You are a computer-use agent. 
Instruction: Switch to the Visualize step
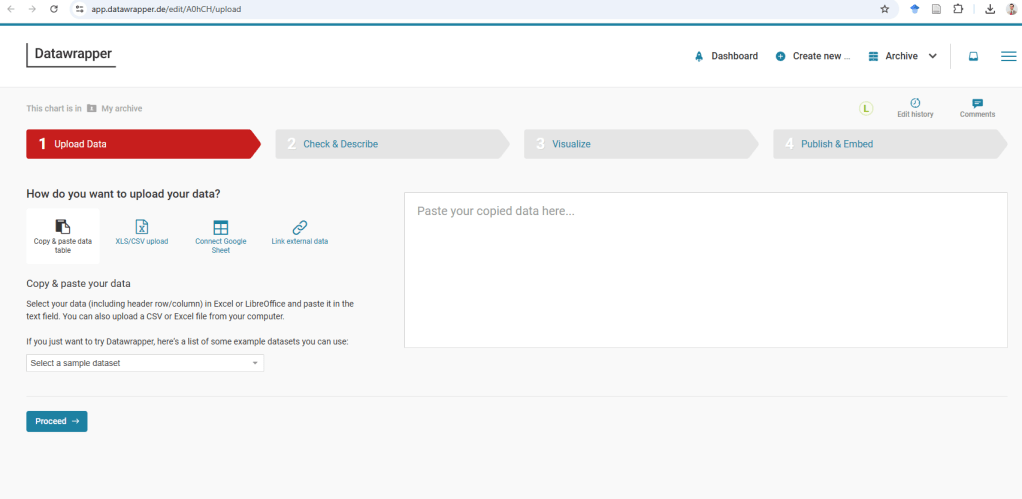(571, 144)
